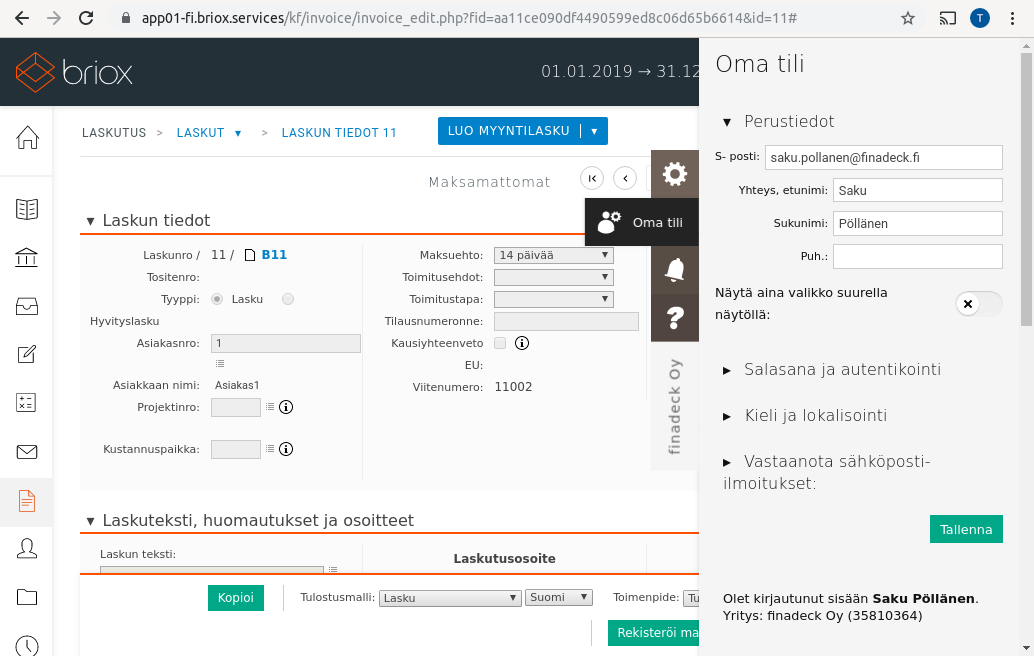Check the notifications bell icon

674,269
